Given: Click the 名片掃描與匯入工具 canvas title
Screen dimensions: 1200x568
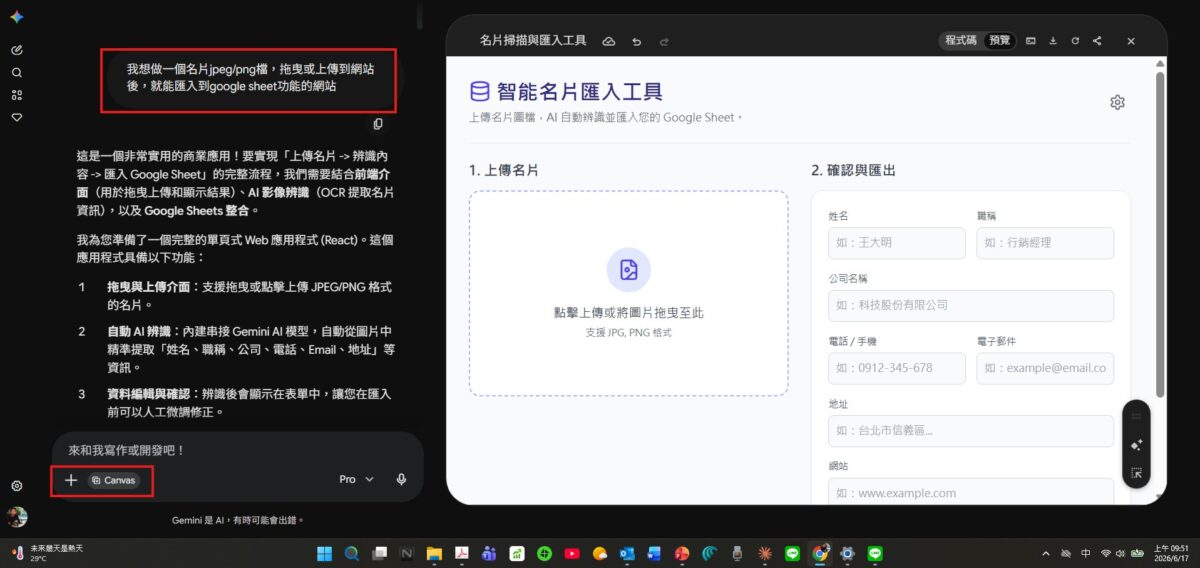Looking at the screenshot, I should [x=533, y=41].
